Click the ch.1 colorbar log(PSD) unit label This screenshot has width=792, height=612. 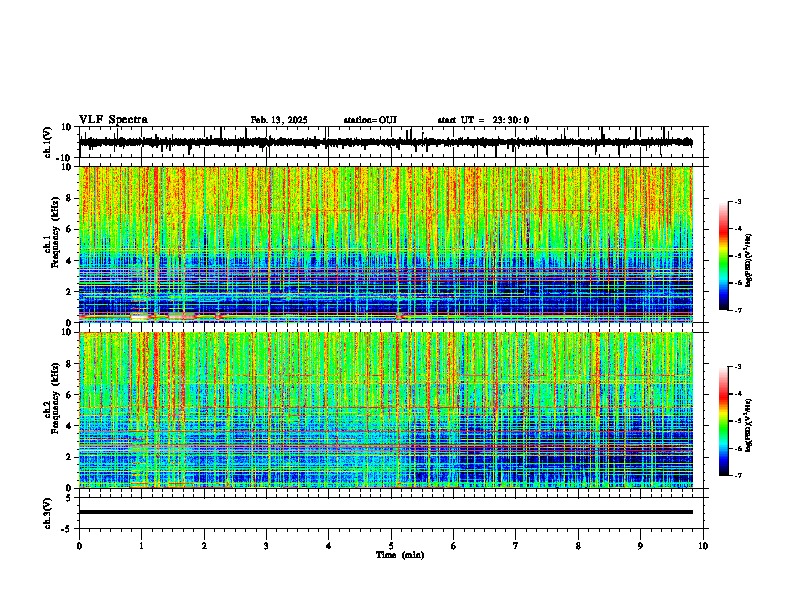749,260
